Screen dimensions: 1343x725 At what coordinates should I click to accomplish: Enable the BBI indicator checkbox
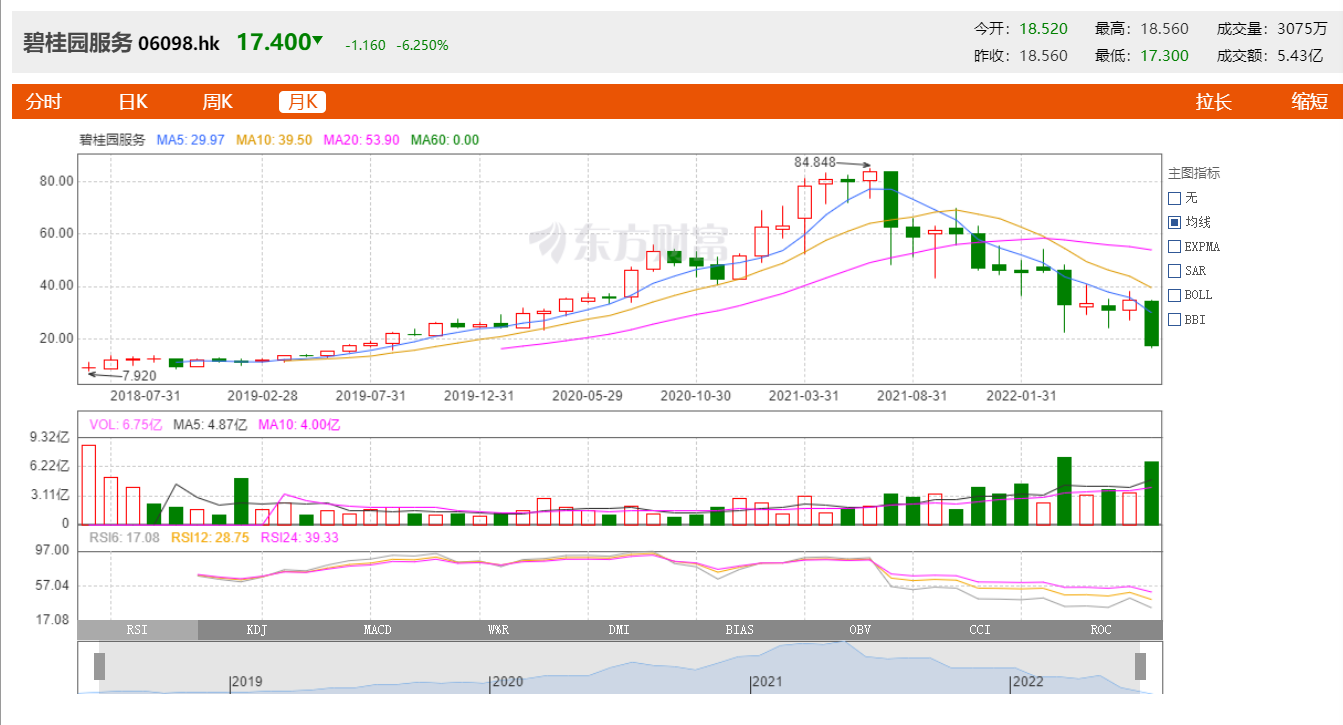(1175, 320)
